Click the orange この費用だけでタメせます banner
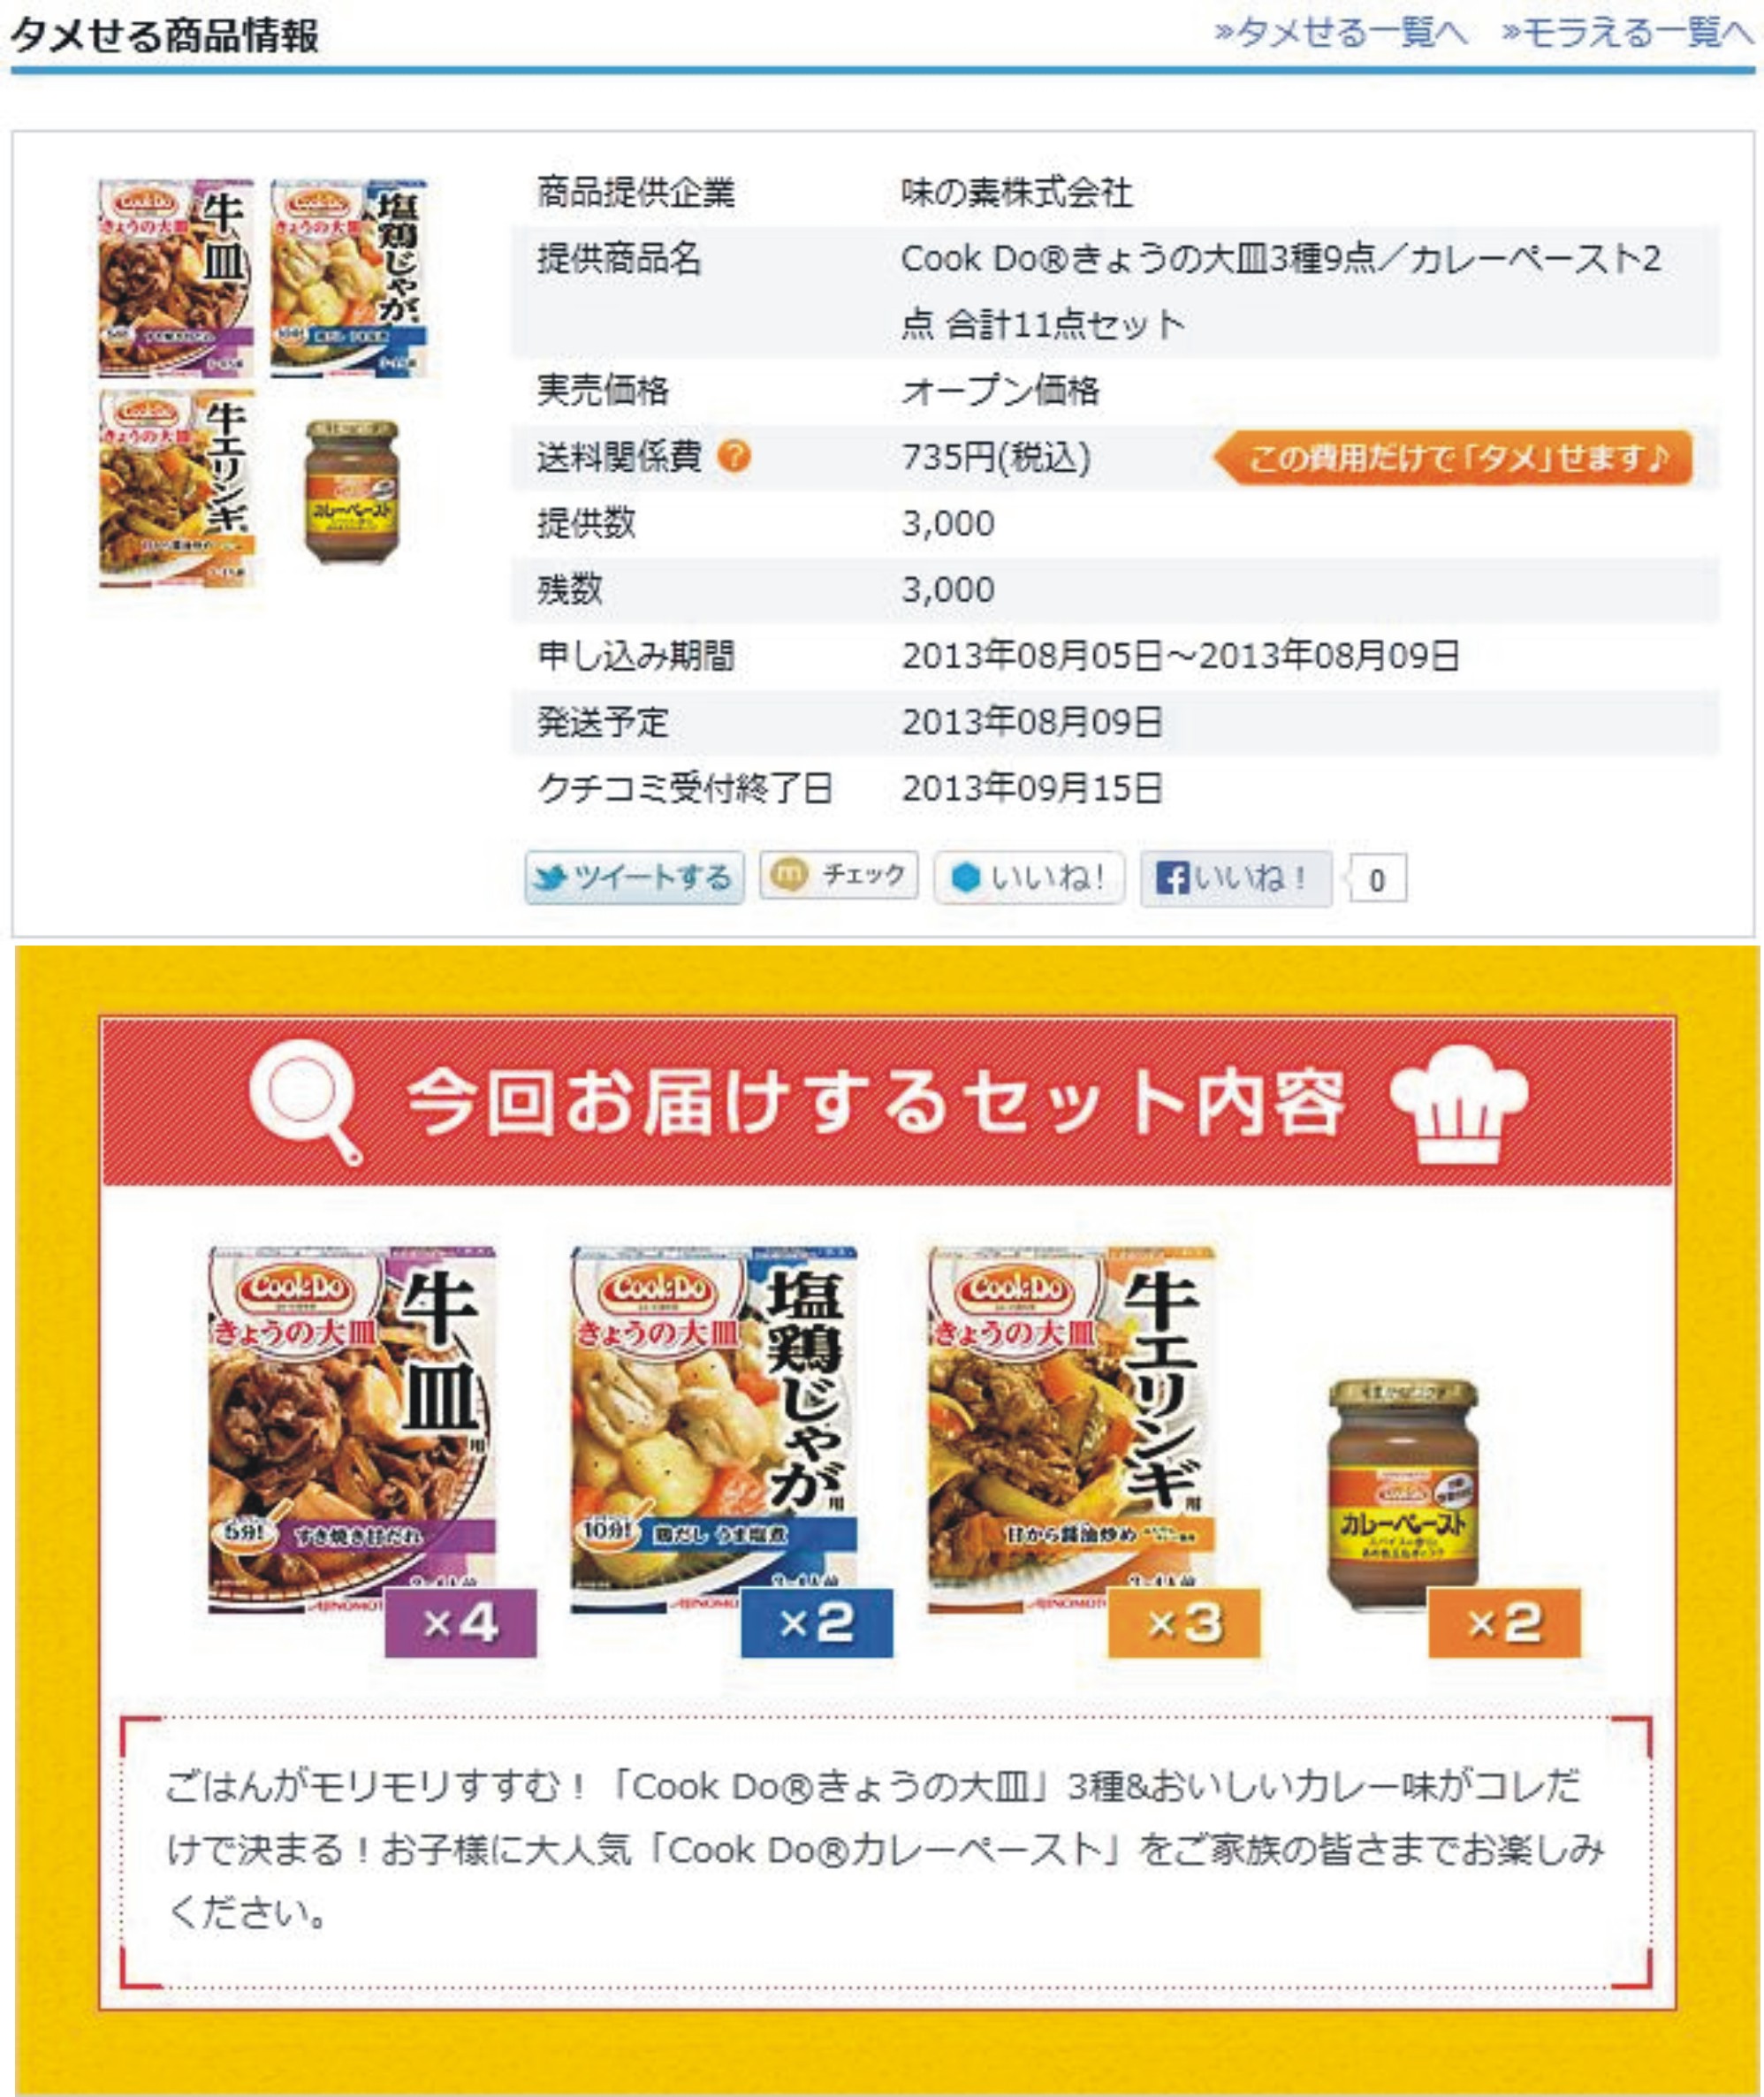 click(1453, 457)
